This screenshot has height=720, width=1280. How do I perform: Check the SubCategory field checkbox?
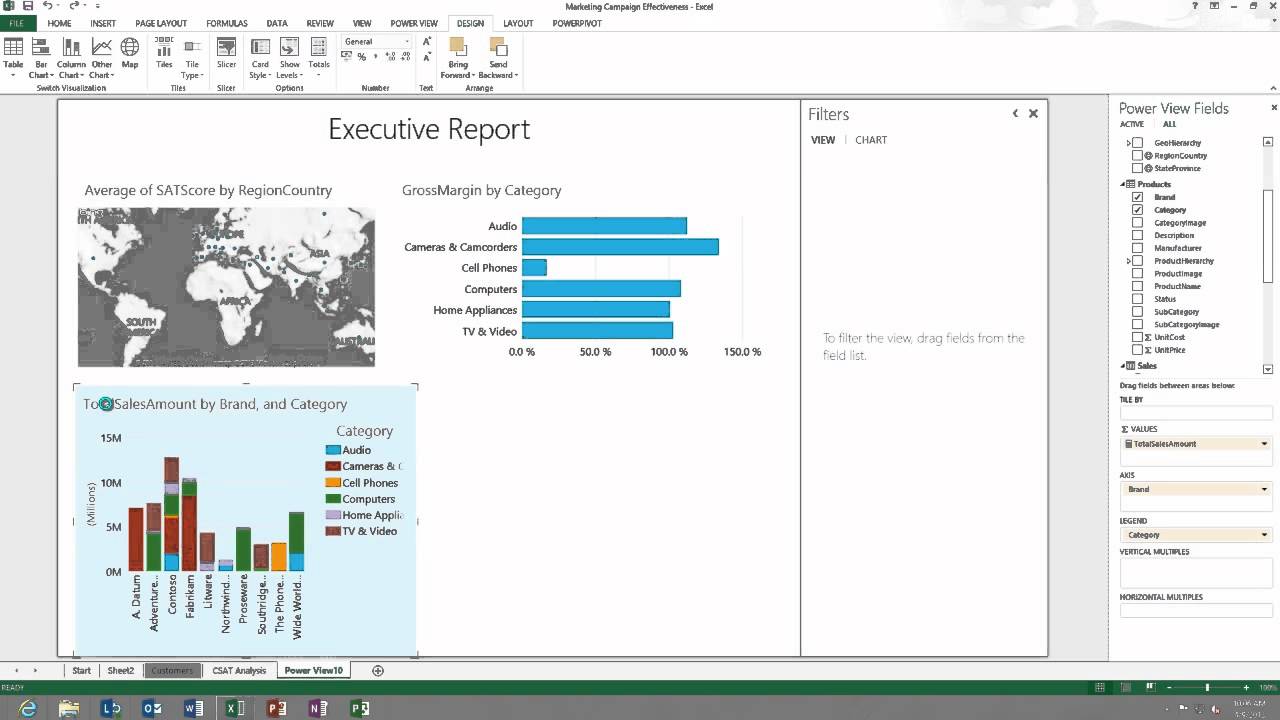tap(1137, 312)
